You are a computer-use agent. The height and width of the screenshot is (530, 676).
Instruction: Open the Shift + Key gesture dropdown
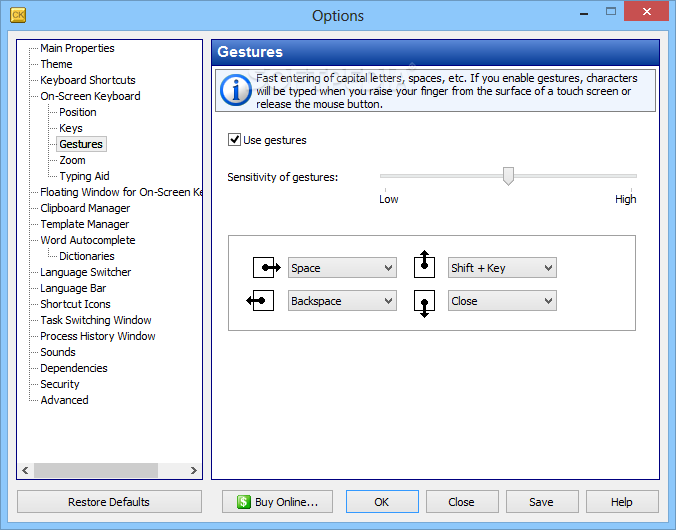point(502,268)
